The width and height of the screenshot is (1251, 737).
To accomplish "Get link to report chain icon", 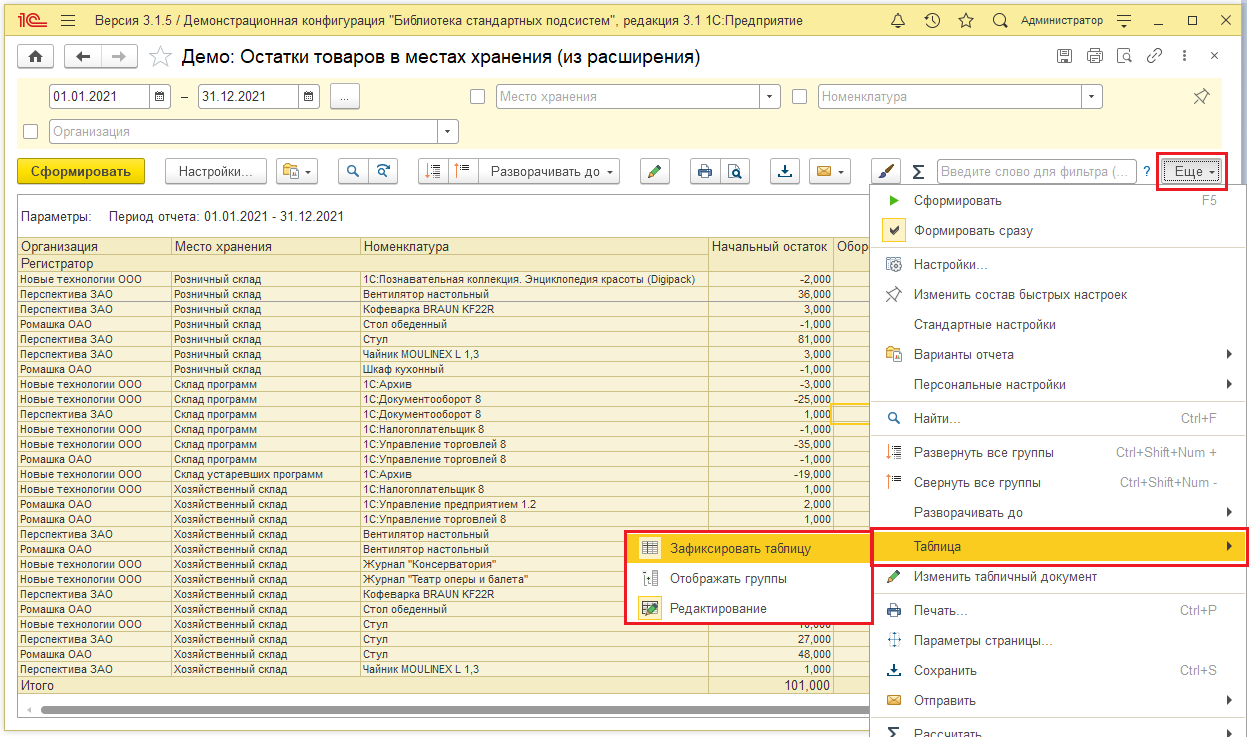I will point(1155,56).
